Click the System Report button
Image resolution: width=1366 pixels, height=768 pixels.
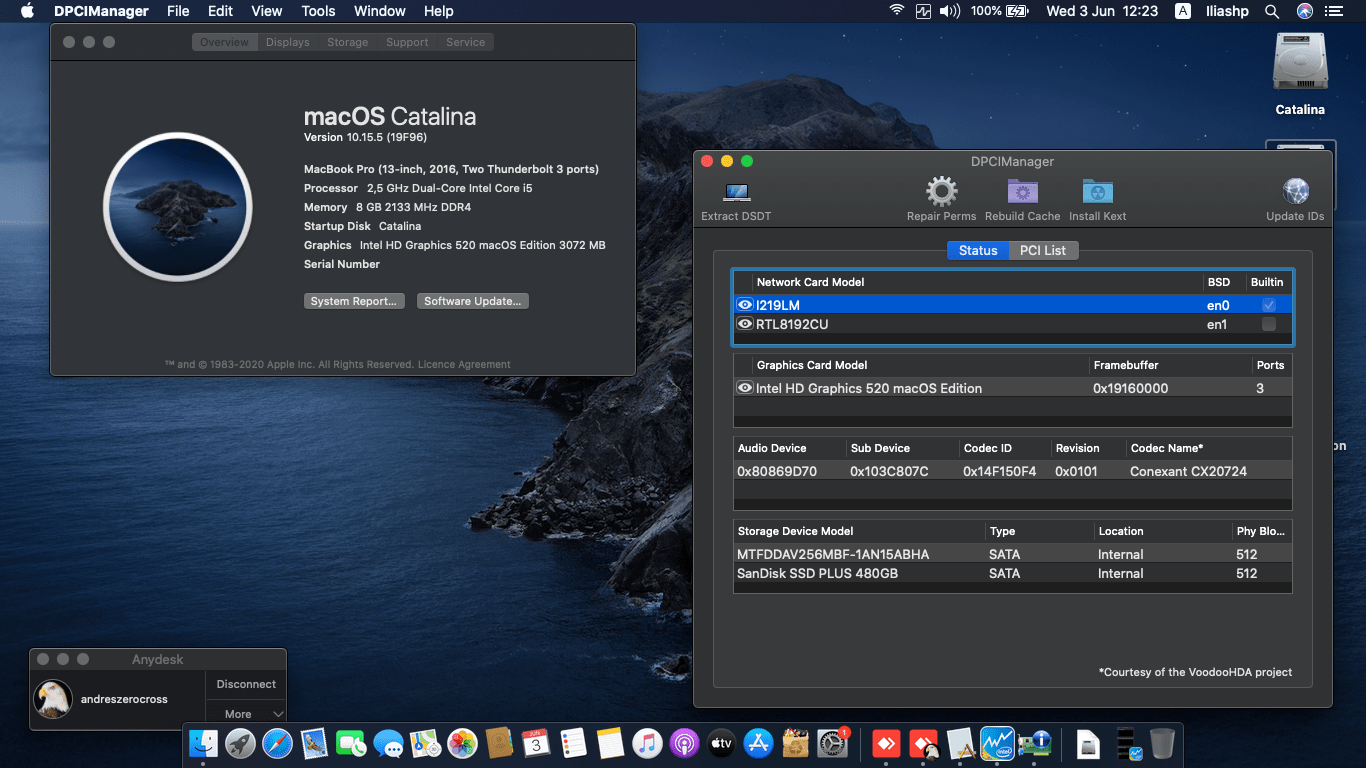[354, 300]
